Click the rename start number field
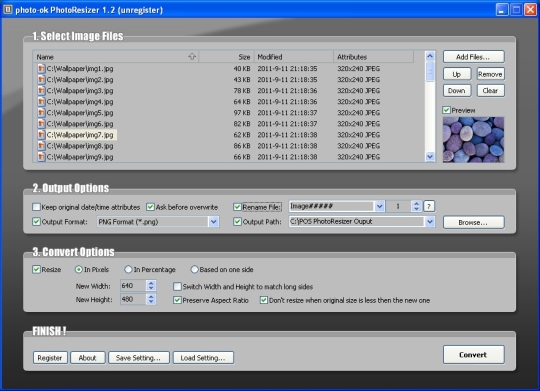 398,206
